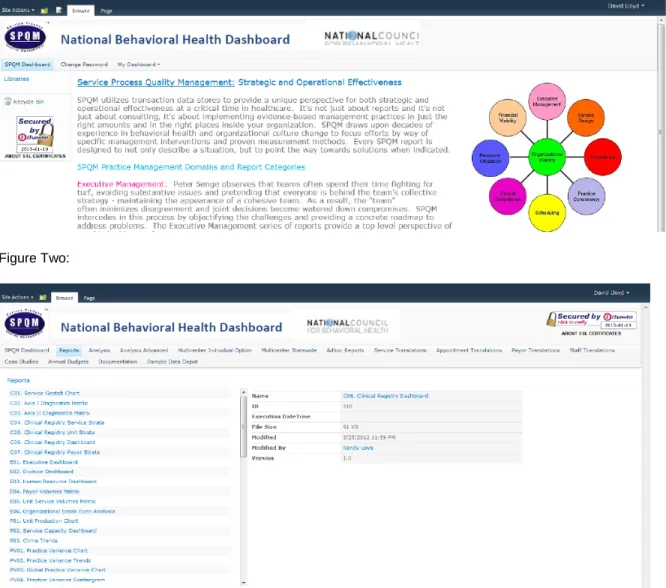Click the reports list scrollbar up arrow
The height and width of the screenshot is (588, 666).
[x=244, y=392]
